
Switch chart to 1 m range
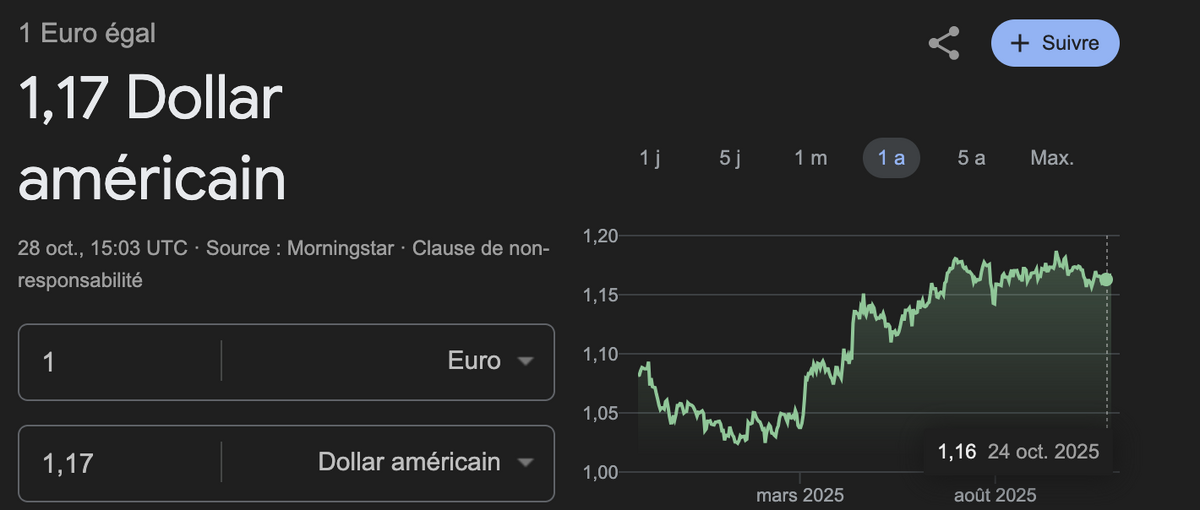click(811, 158)
